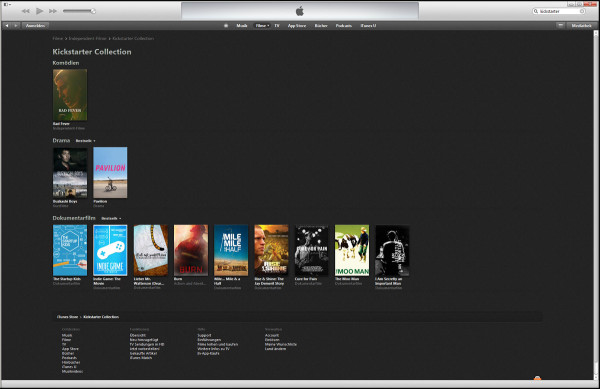Image resolution: width=600 pixels, height=389 pixels.
Task: Open footer Podcasts link
Action: coord(69,358)
